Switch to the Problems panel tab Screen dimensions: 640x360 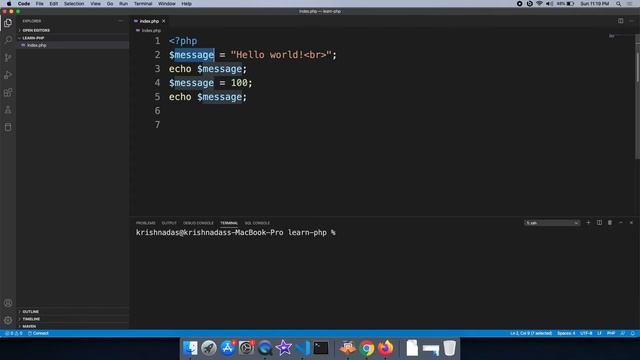(x=146, y=223)
